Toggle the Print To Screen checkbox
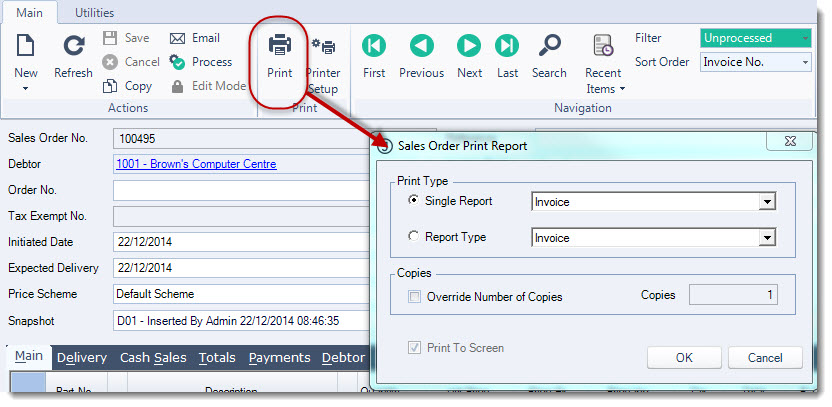This screenshot has height=407, width=832. [x=414, y=348]
